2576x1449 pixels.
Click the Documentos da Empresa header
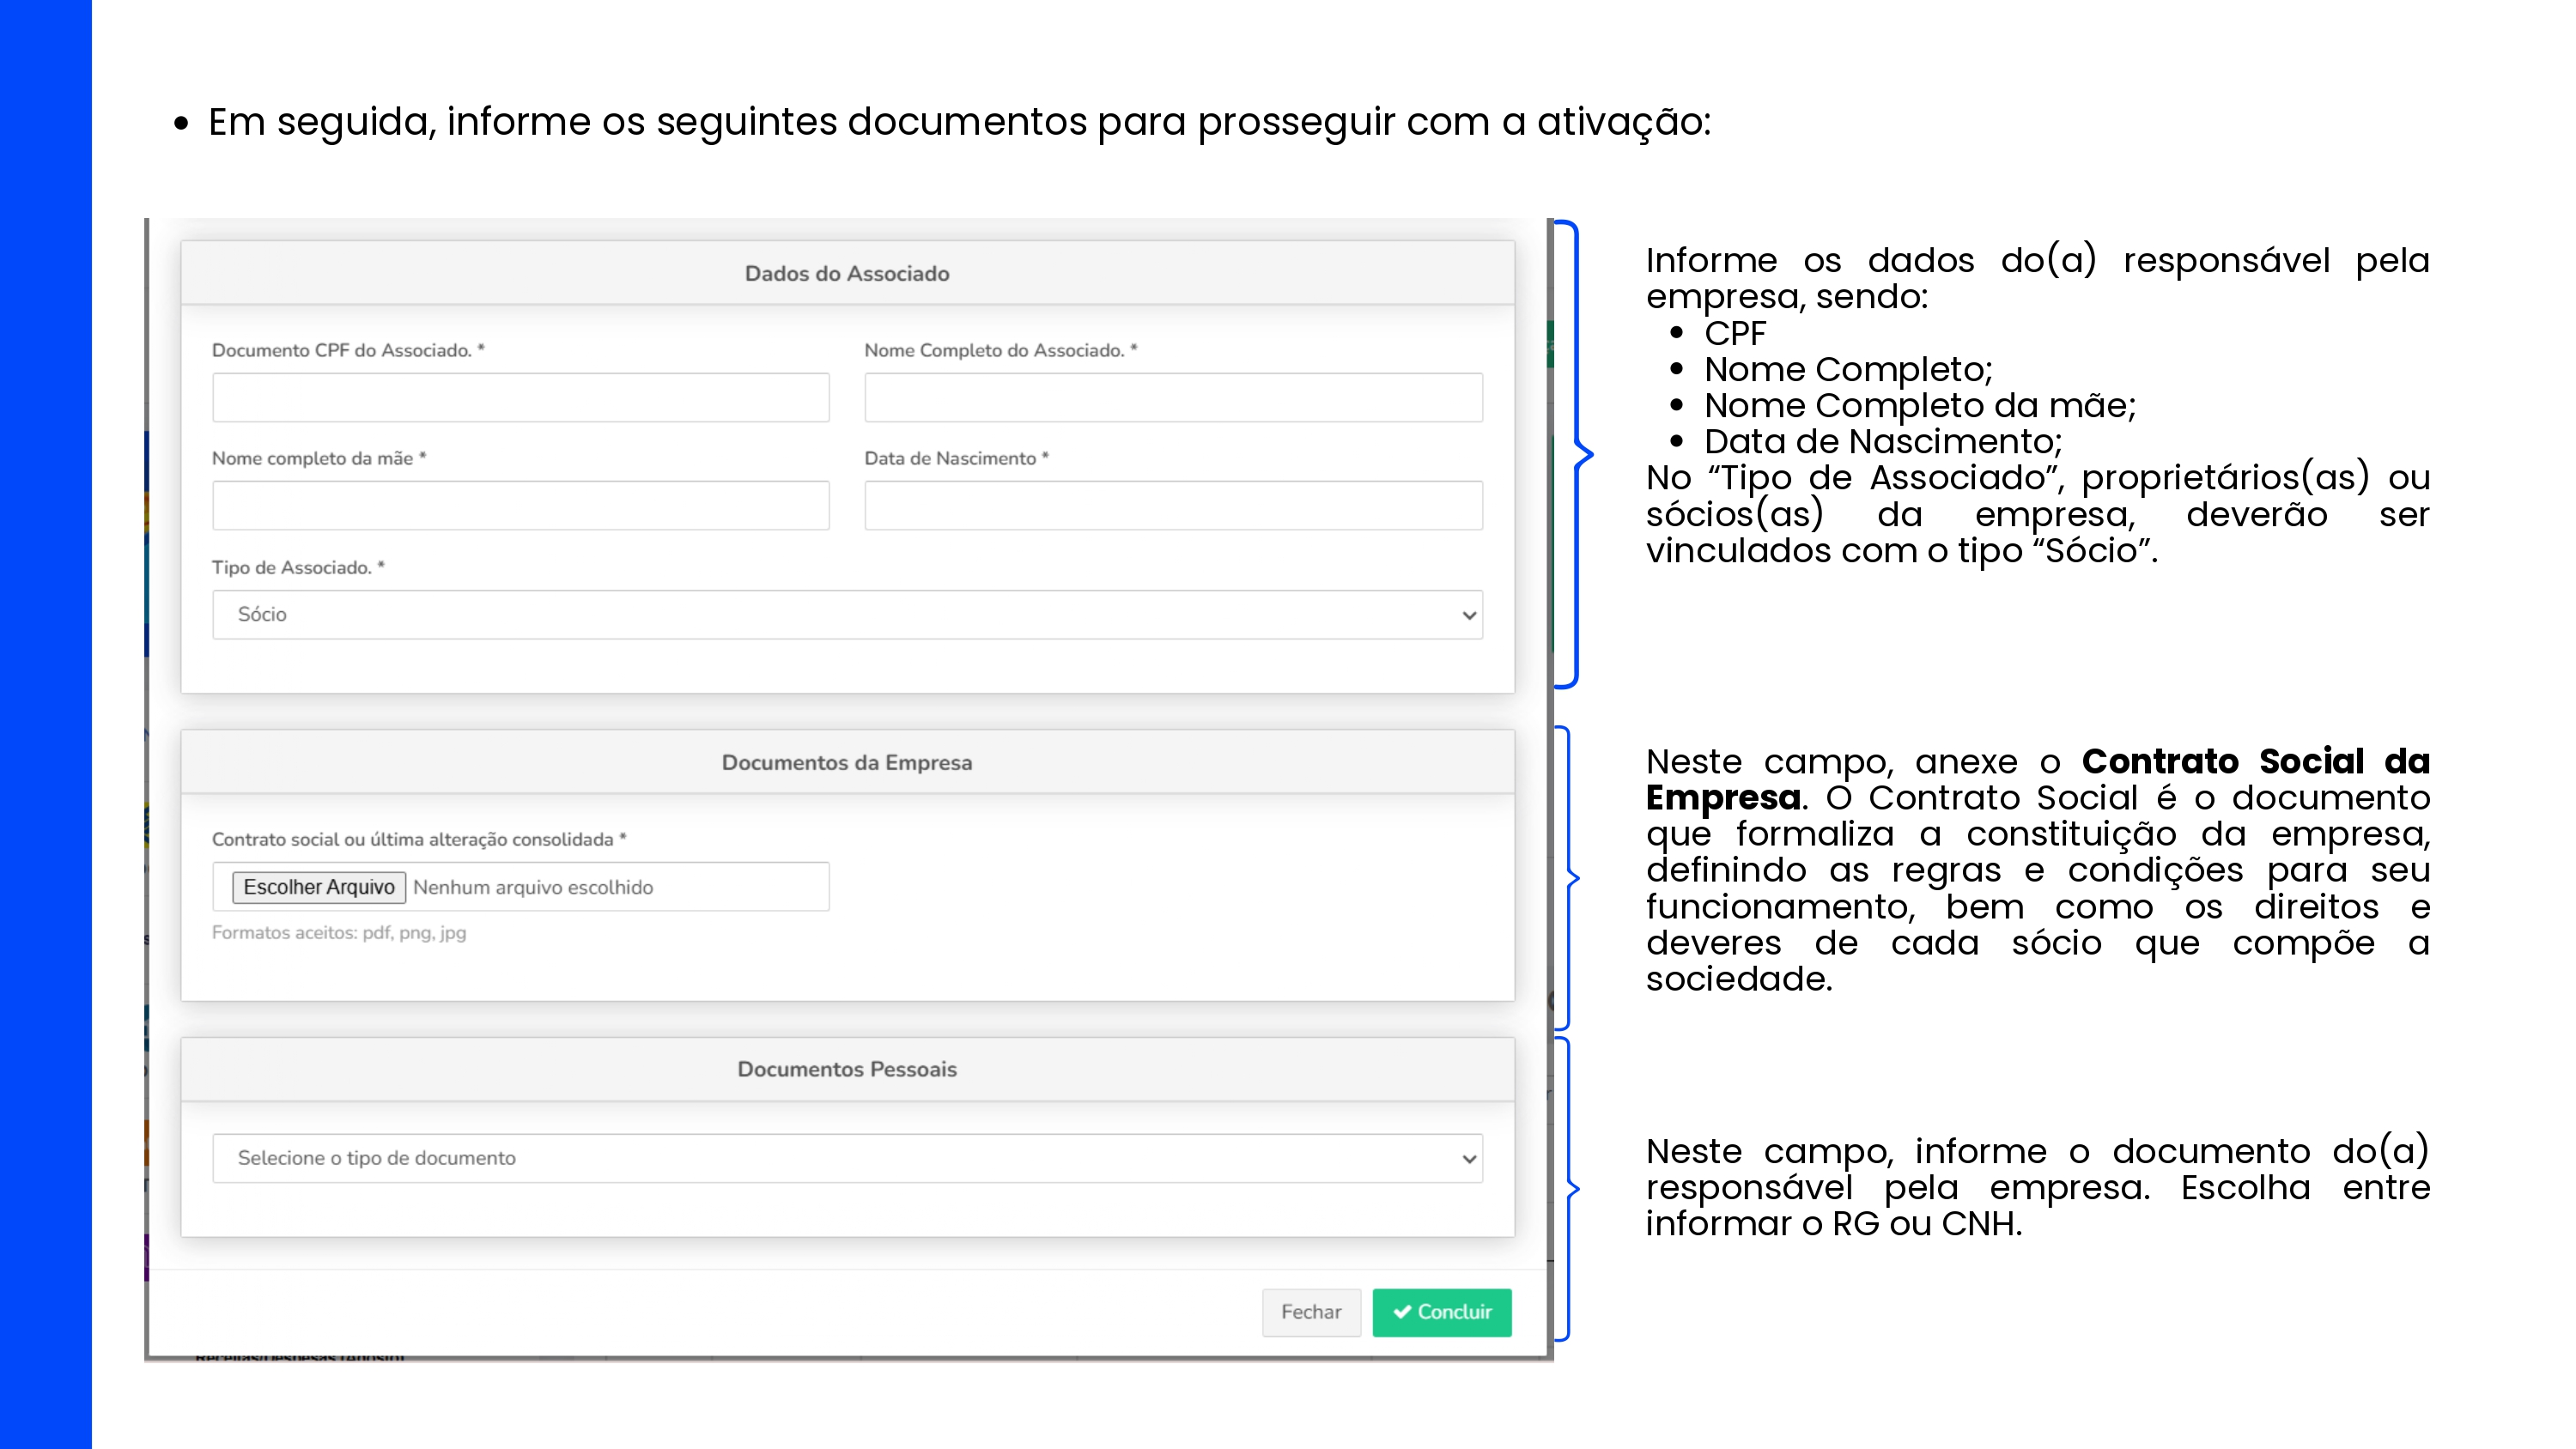click(846, 762)
